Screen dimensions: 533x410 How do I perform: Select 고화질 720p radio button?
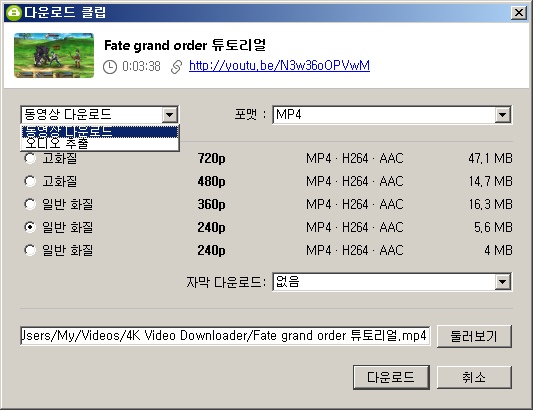[30, 158]
